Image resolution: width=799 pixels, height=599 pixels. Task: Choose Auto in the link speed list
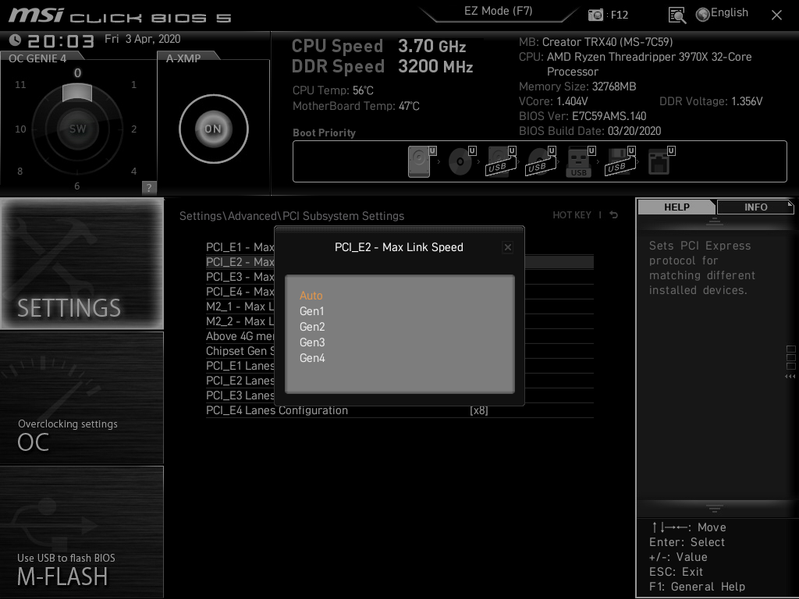[311, 295]
